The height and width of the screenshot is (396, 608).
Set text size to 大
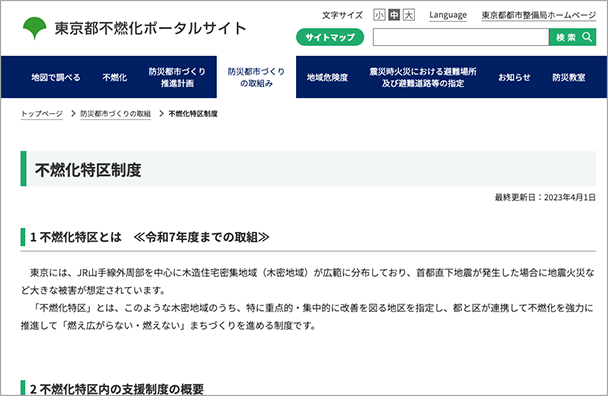(x=409, y=15)
